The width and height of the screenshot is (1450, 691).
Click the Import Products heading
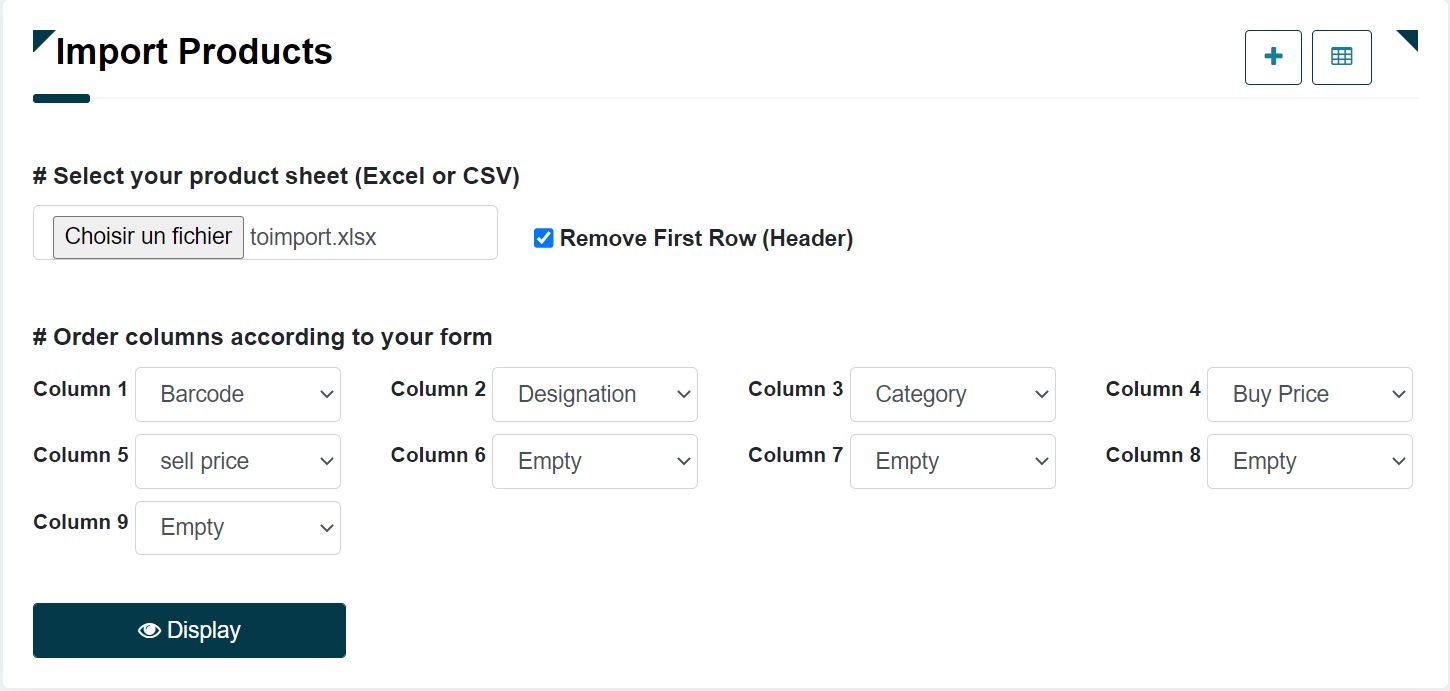click(194, 51)
